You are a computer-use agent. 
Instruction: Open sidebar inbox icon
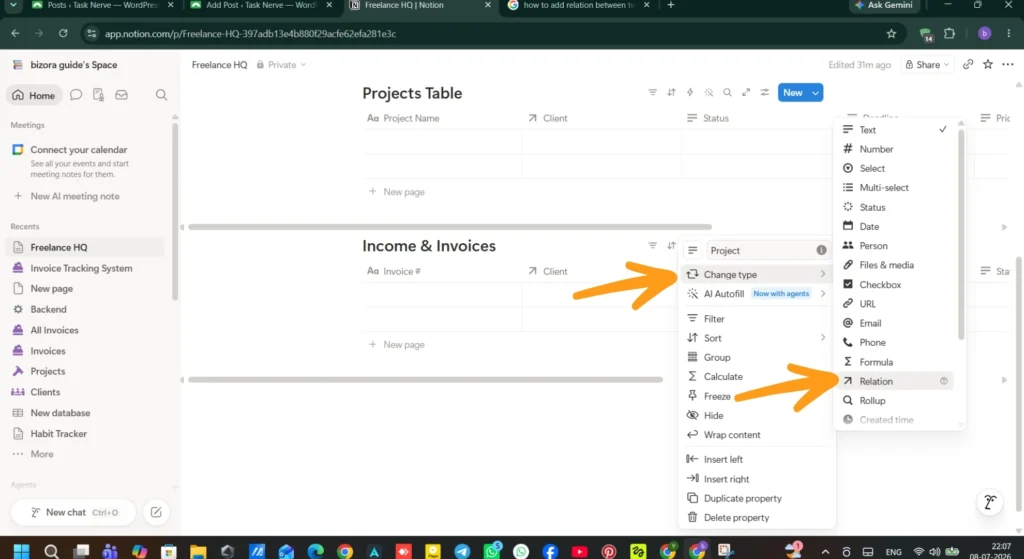(121, 95)
